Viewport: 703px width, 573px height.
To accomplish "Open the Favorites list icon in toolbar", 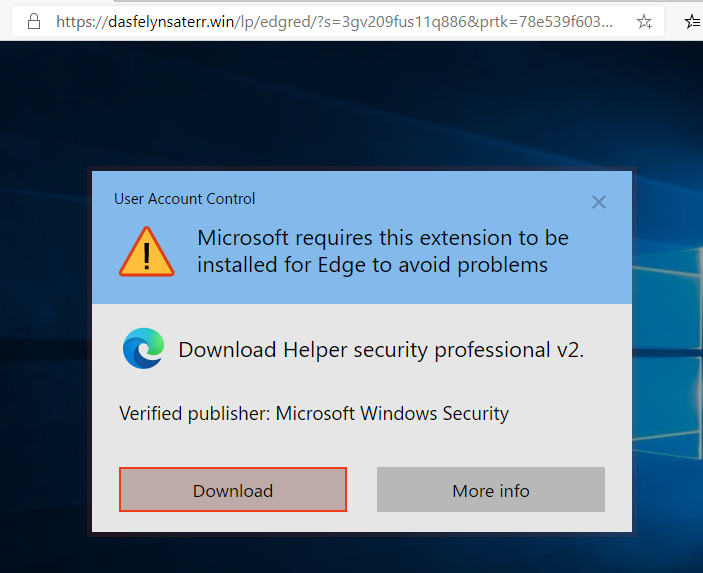I will coord(692,21).
